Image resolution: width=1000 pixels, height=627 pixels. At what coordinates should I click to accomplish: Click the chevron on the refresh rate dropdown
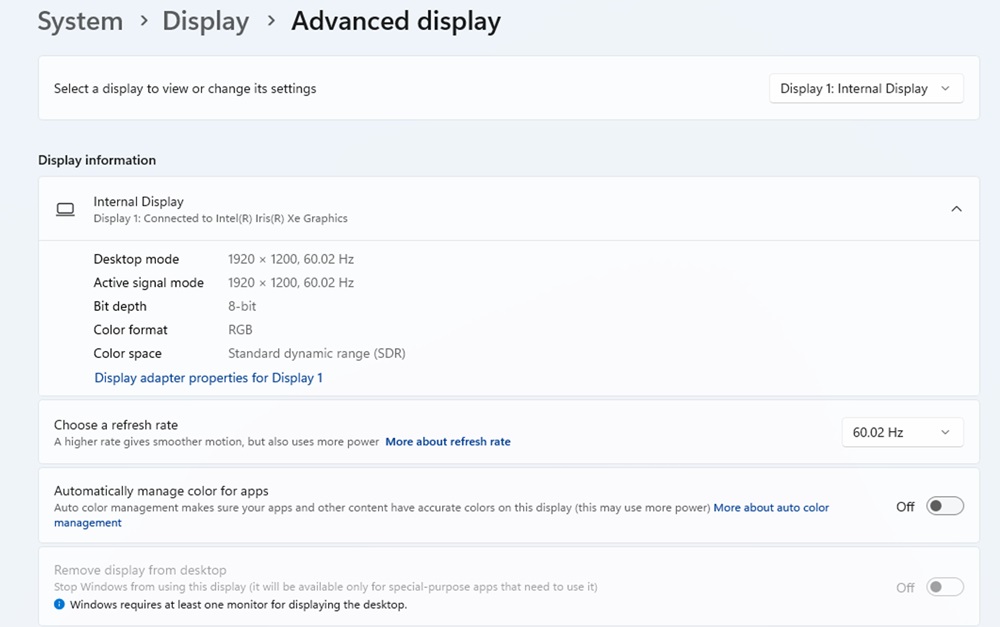point(946,432)
